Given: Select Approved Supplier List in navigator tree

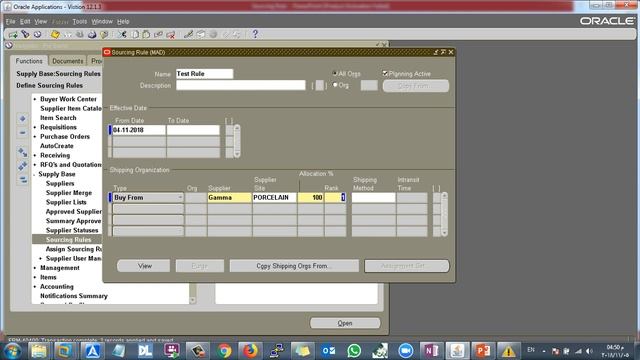Looking at the screenshot, I should 73,212.
